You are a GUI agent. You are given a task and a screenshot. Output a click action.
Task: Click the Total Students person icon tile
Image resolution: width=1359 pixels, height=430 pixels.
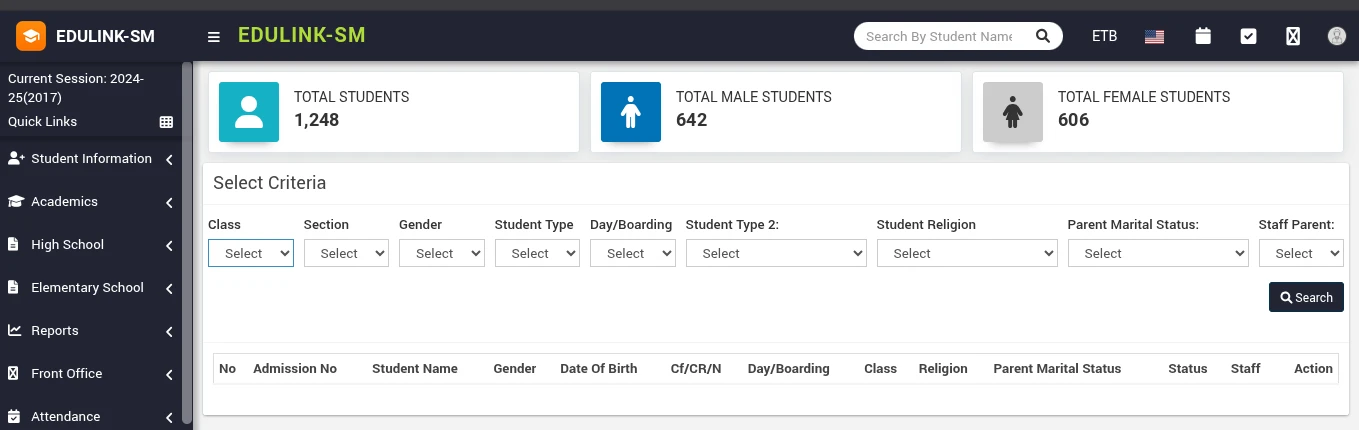[249, 112]
